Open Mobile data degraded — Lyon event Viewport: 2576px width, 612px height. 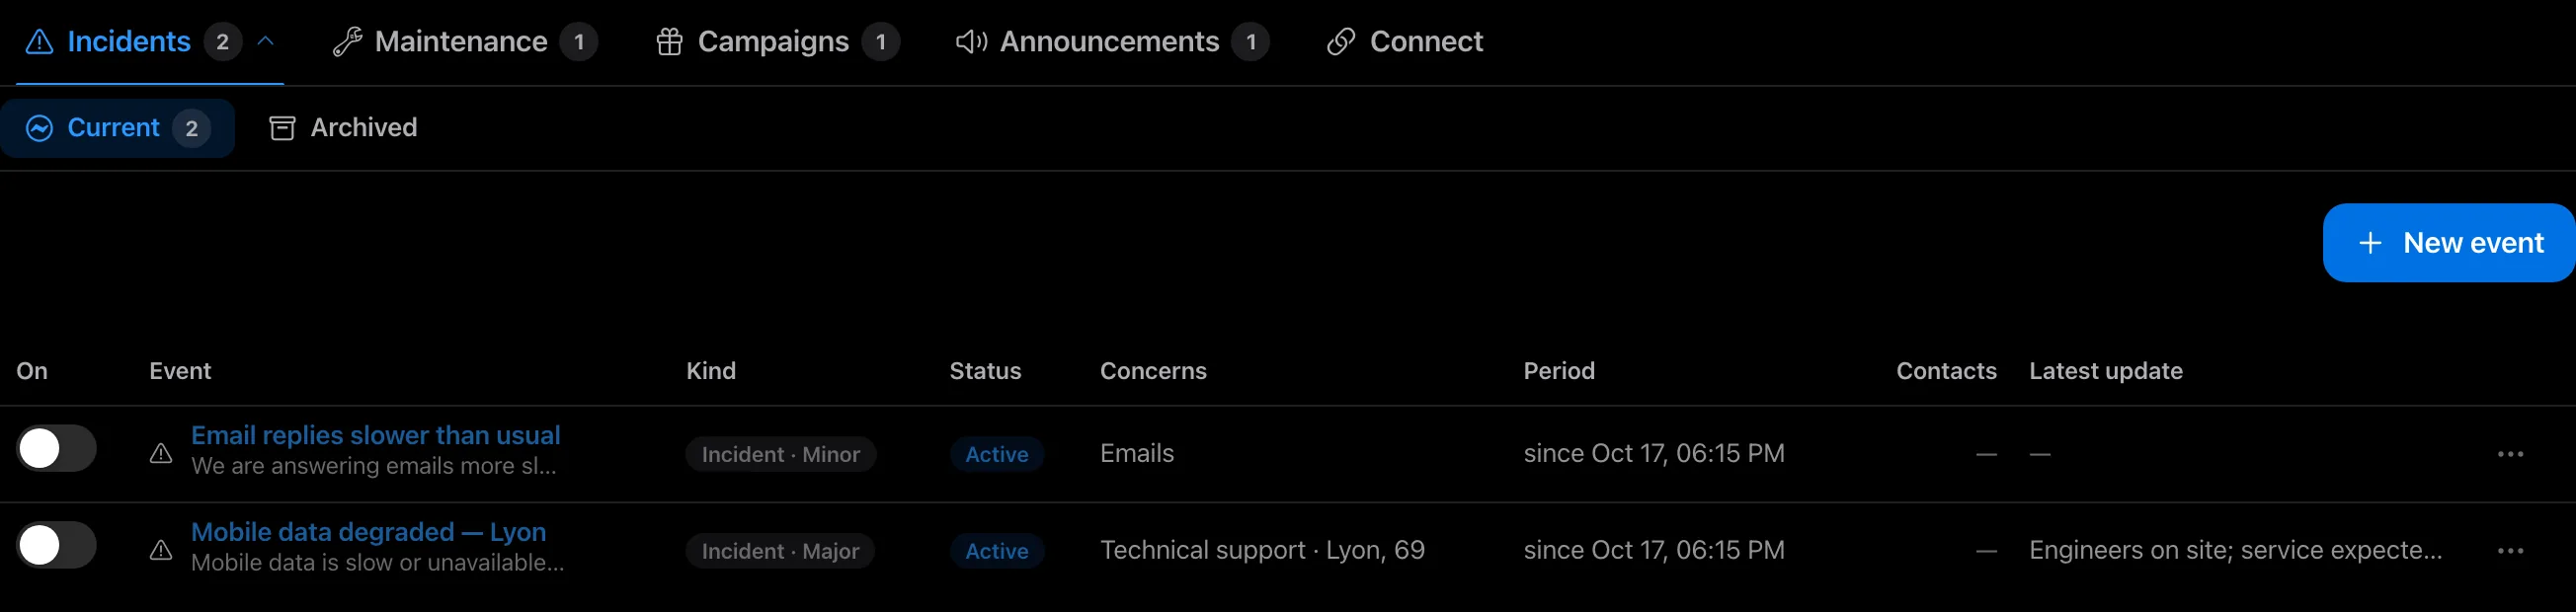click(368, 532)
